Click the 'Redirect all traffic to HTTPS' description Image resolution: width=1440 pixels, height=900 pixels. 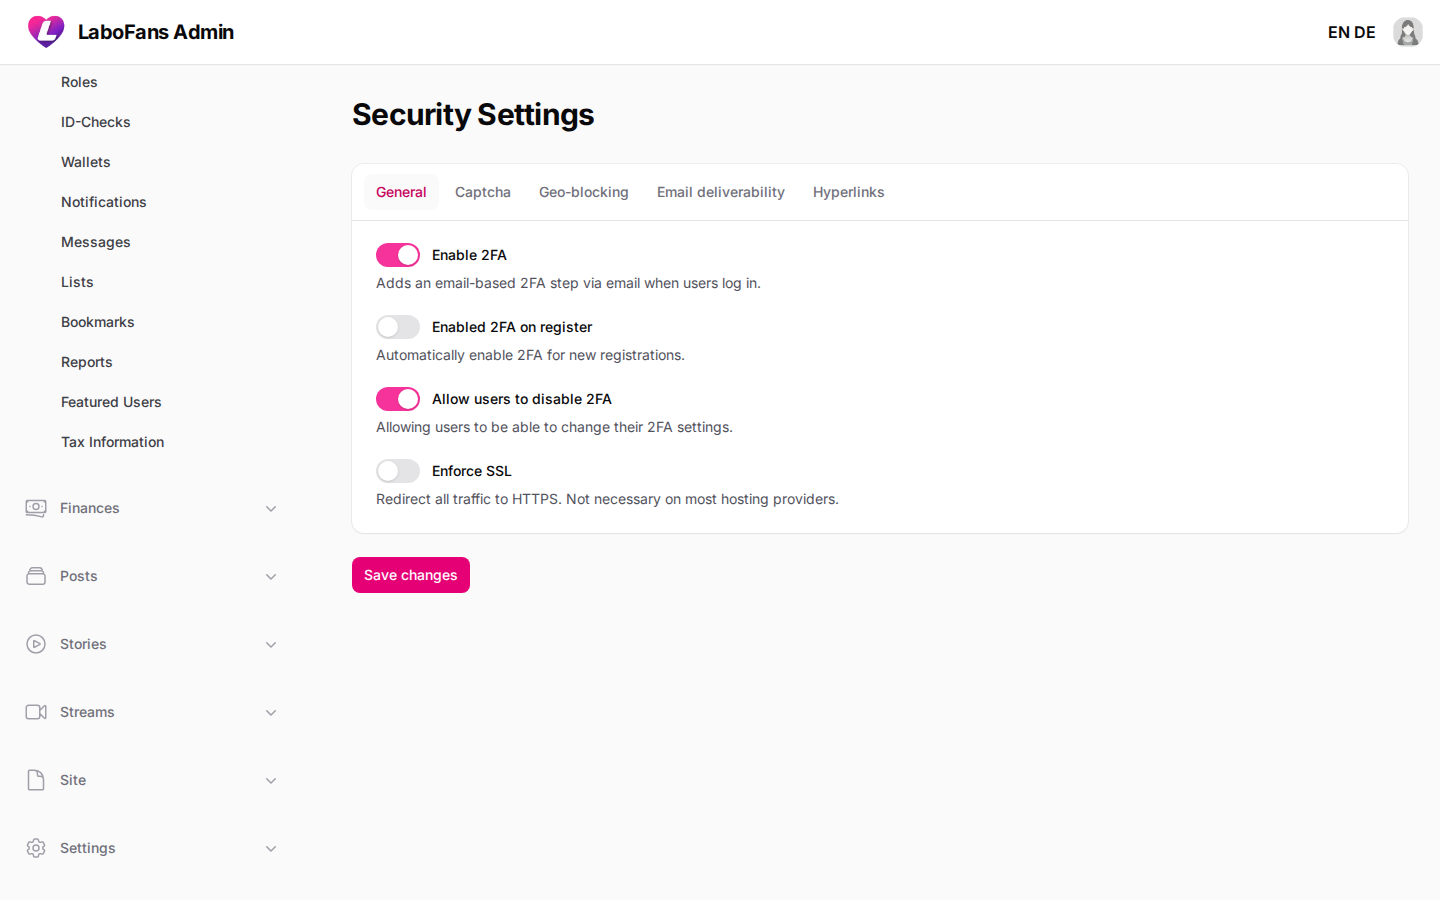607,499
